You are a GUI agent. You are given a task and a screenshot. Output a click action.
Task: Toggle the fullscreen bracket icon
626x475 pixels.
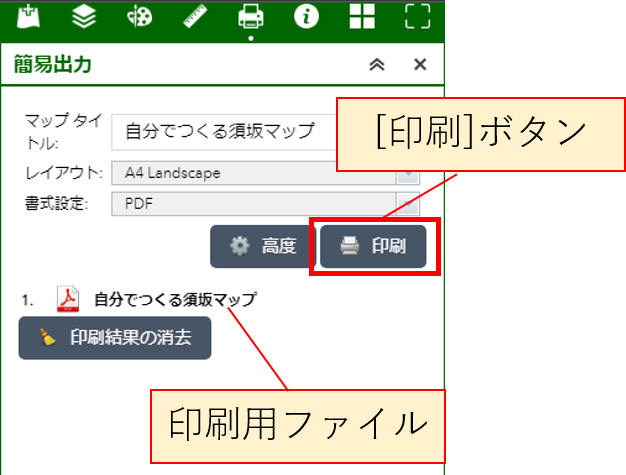(418, 16)
